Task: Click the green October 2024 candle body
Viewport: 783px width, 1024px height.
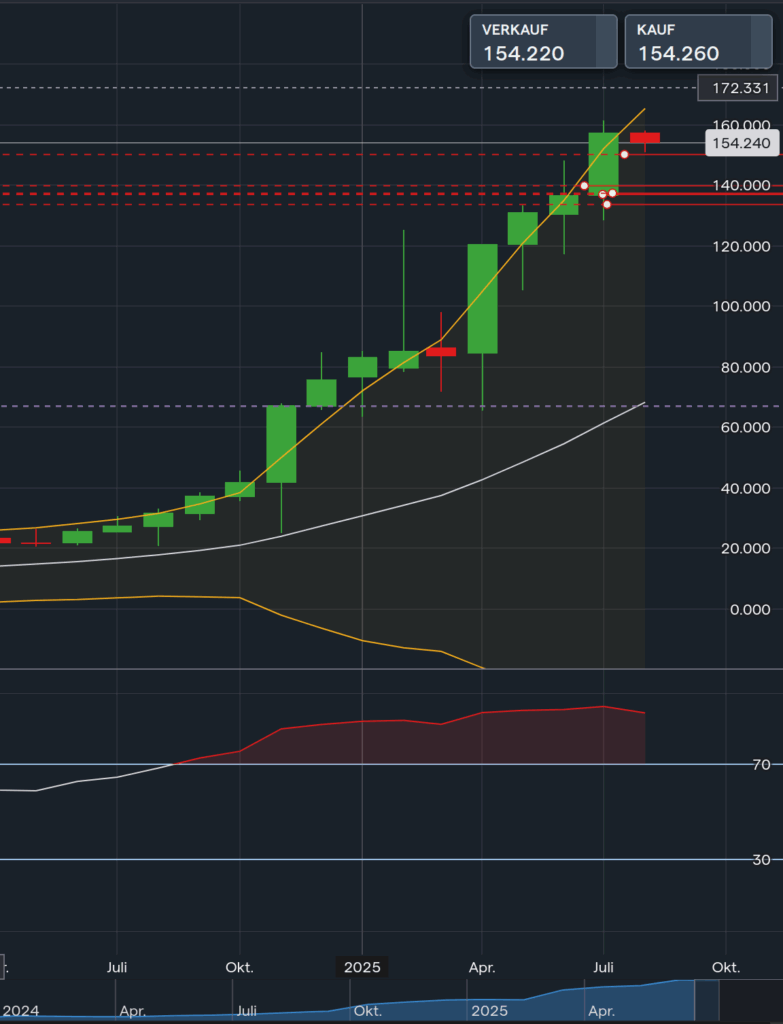Action: [x=240, y=489]
